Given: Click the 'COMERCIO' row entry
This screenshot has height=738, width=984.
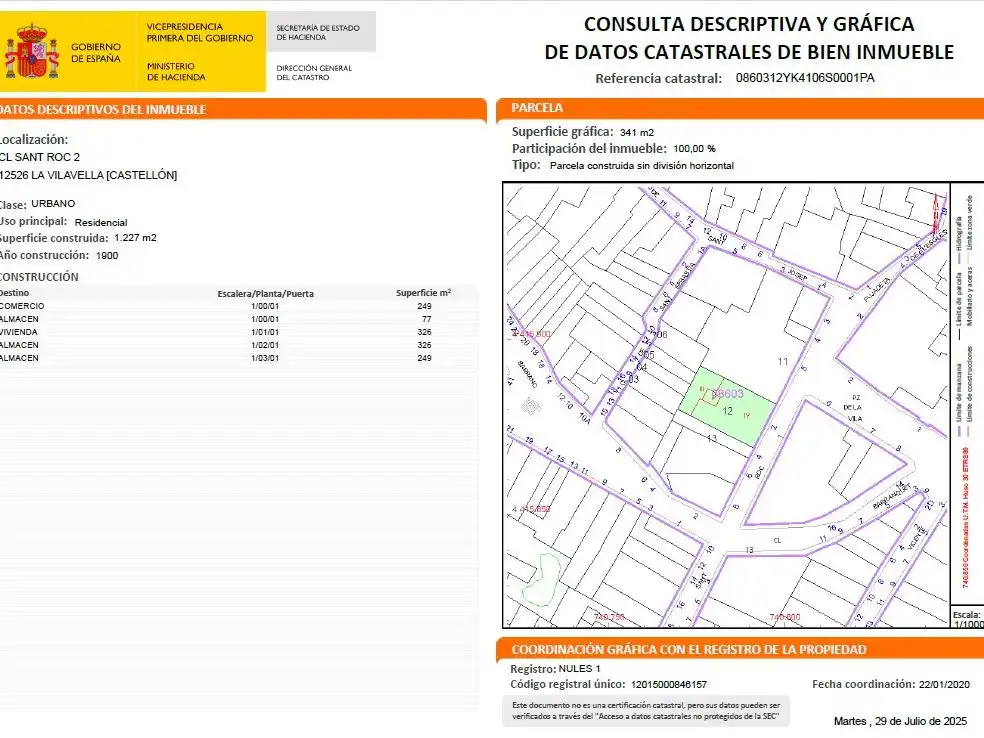Looking at the screenshot, I should [x=22, y=306].
